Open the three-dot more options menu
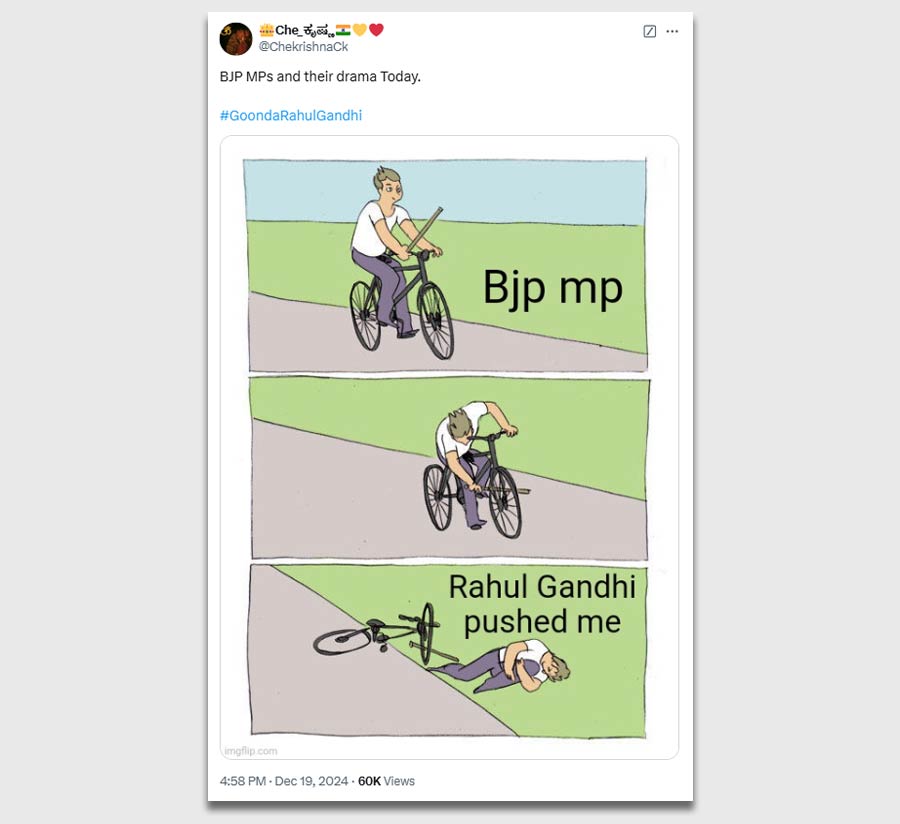This screenshot has width=900, height=824. (x=672, y=31)
